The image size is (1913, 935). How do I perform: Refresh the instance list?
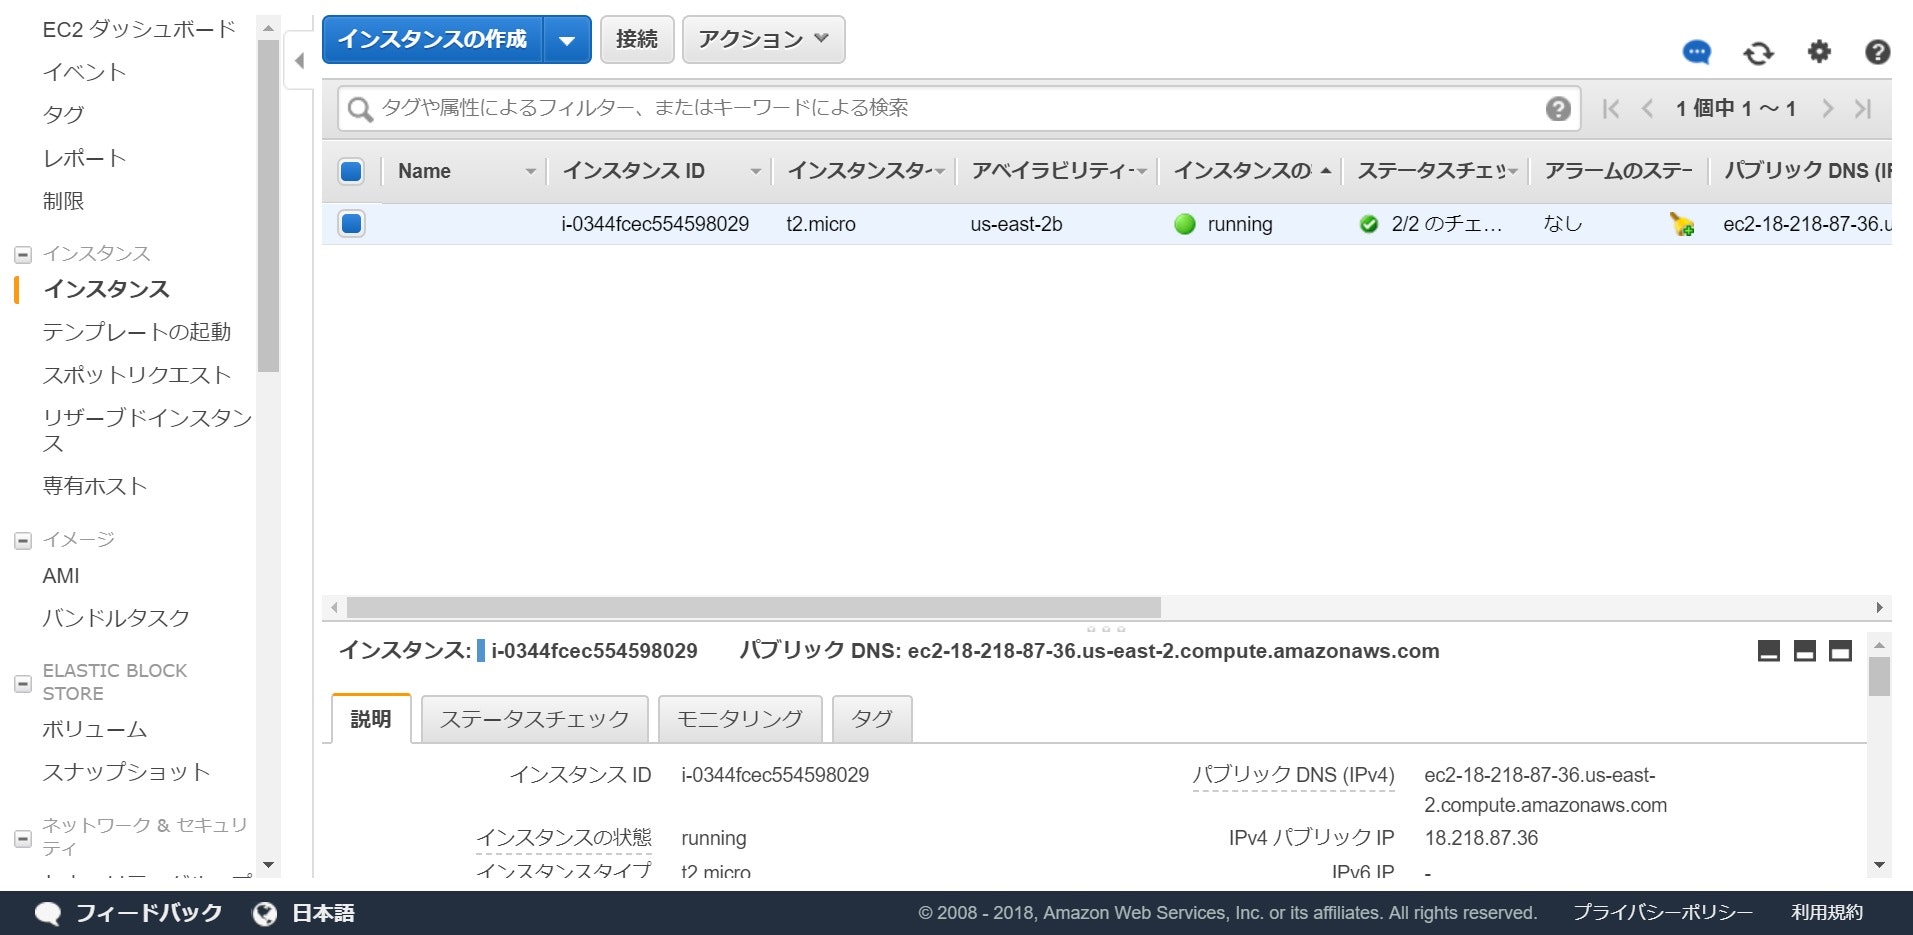coord(1758,53)
